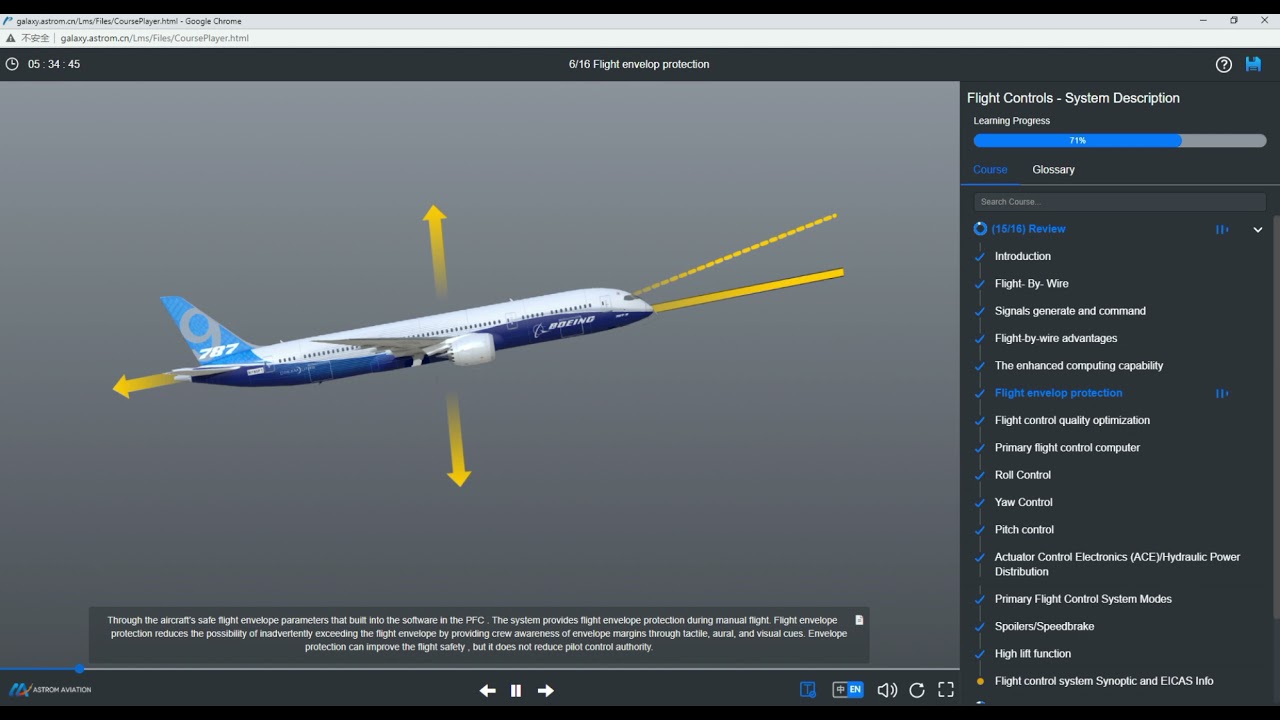Screen dimensions: 1280x720
Task: Focus the Search Course input field
Action: click(x=1119, y=201)
